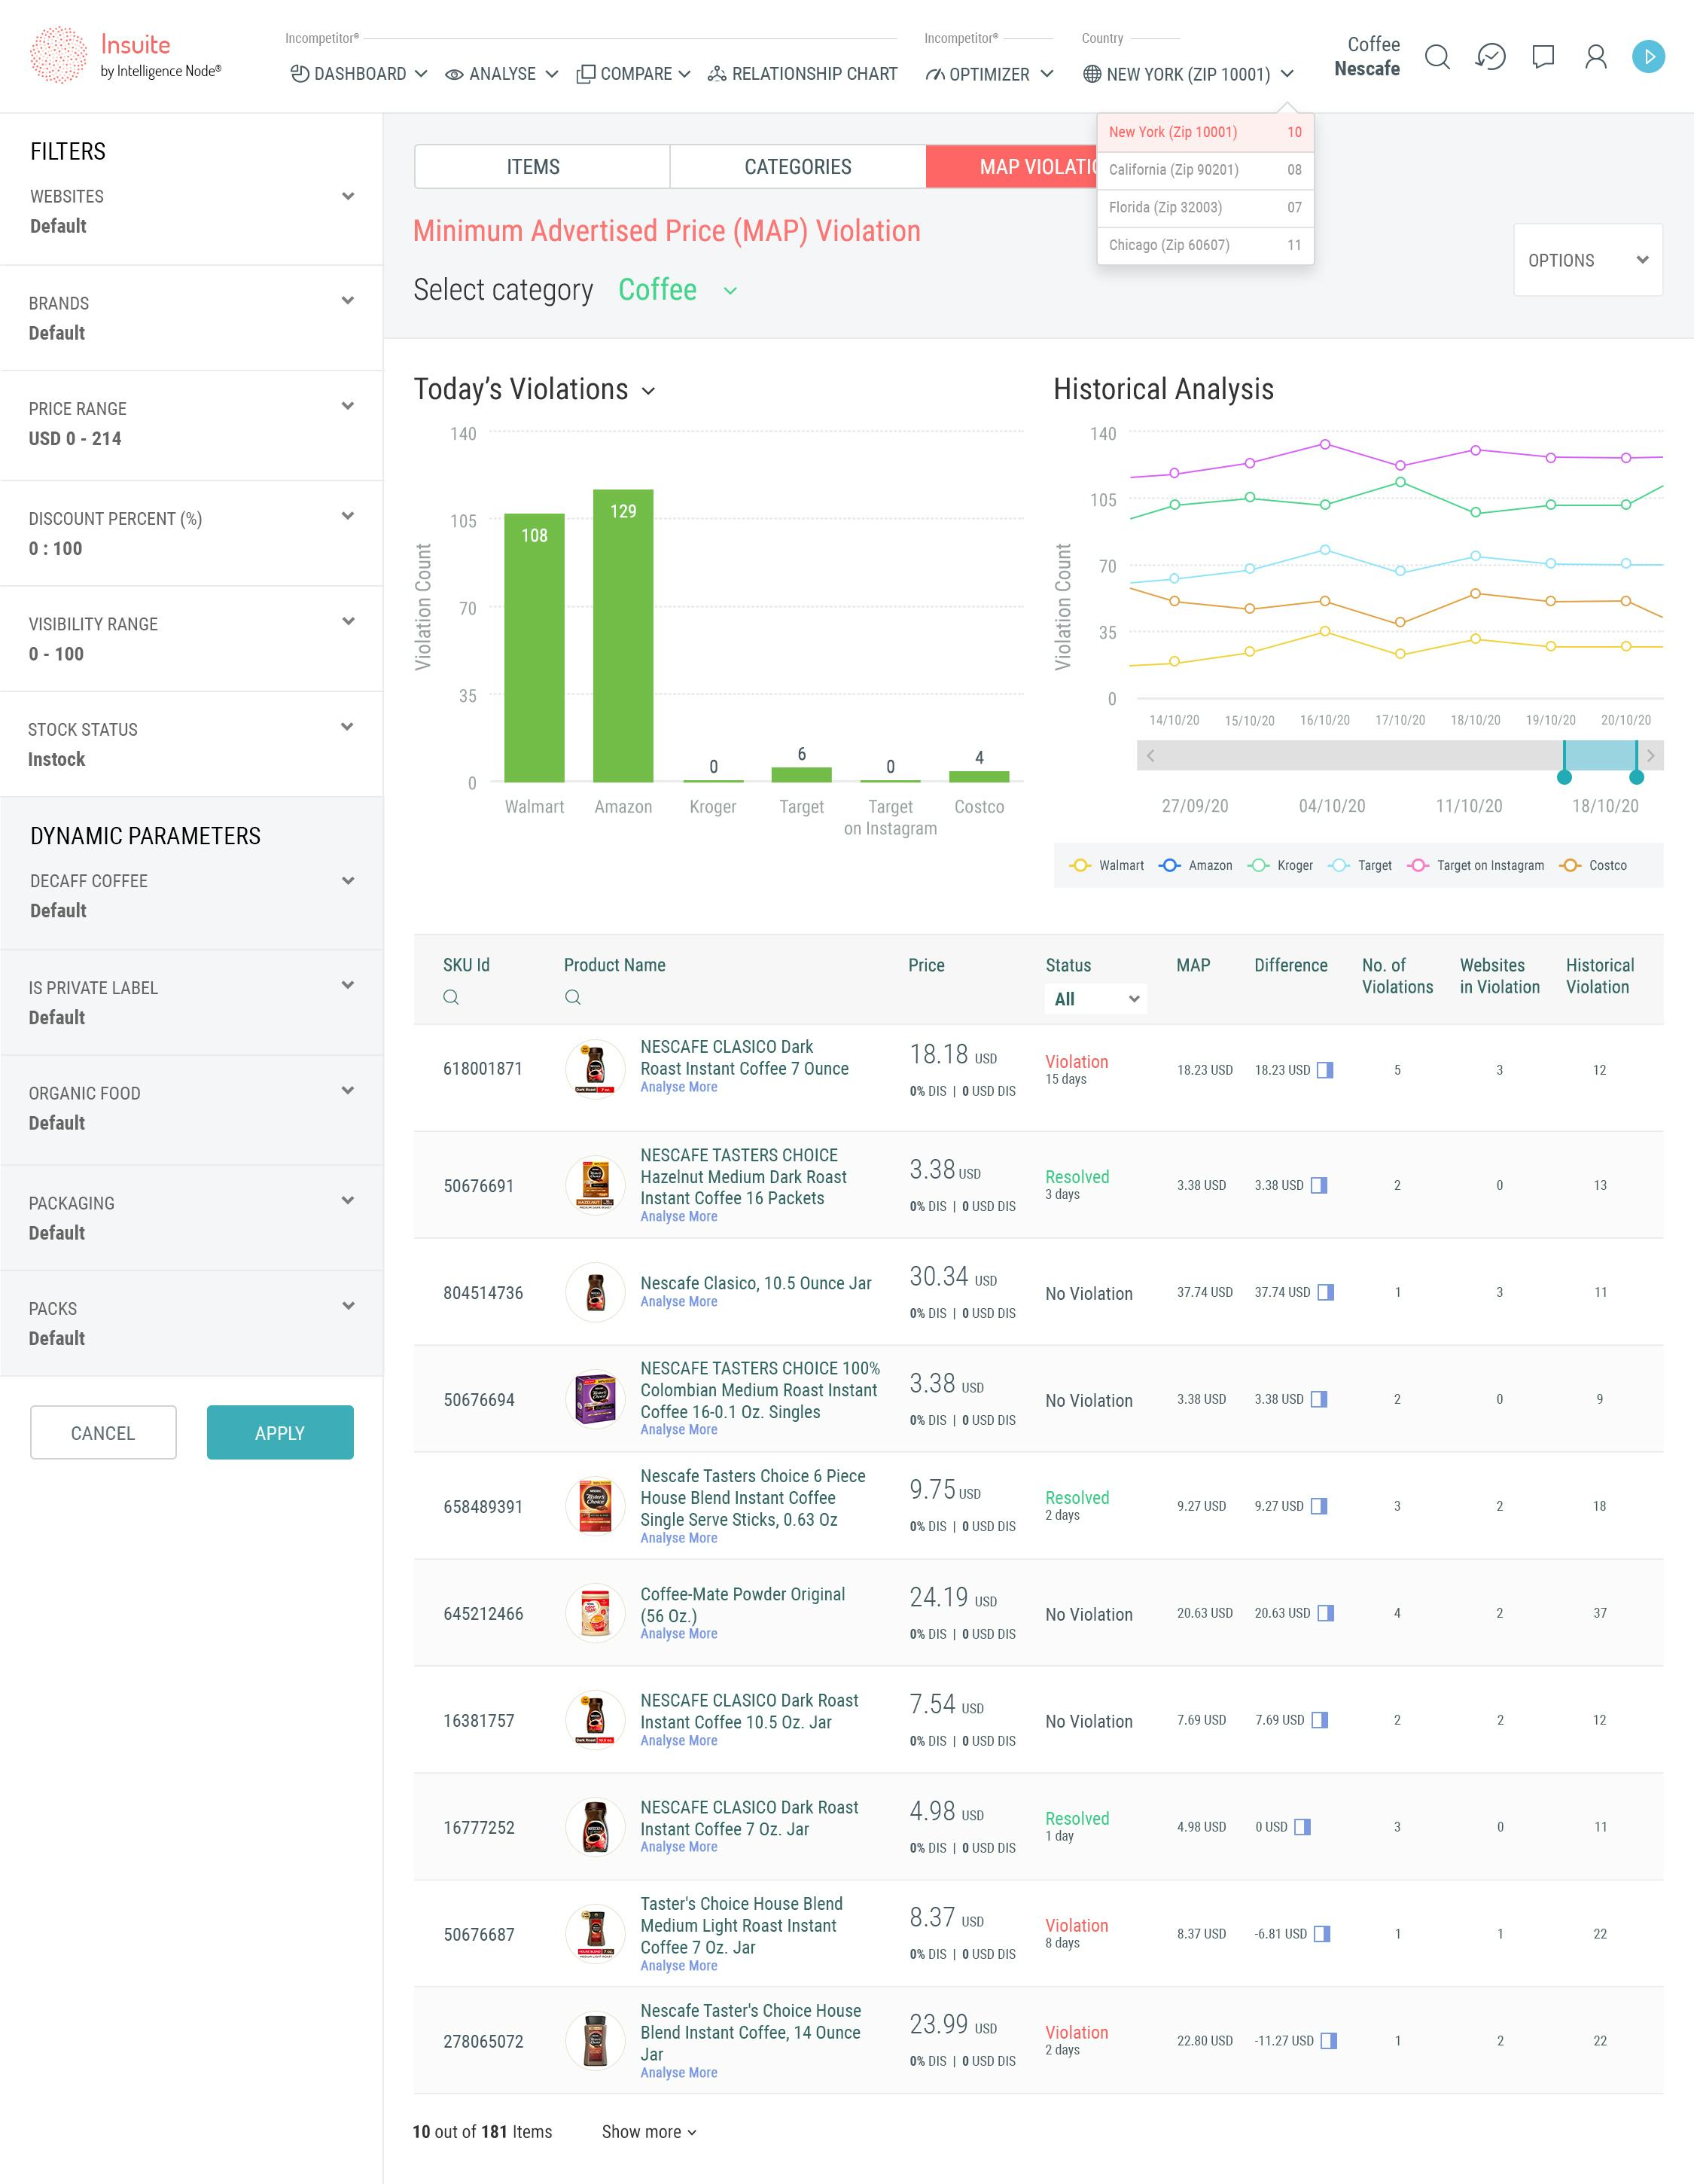Click the SKU Id column search icon
This screenshot has height=2184, width=1694.
click(x=451, y=997)
